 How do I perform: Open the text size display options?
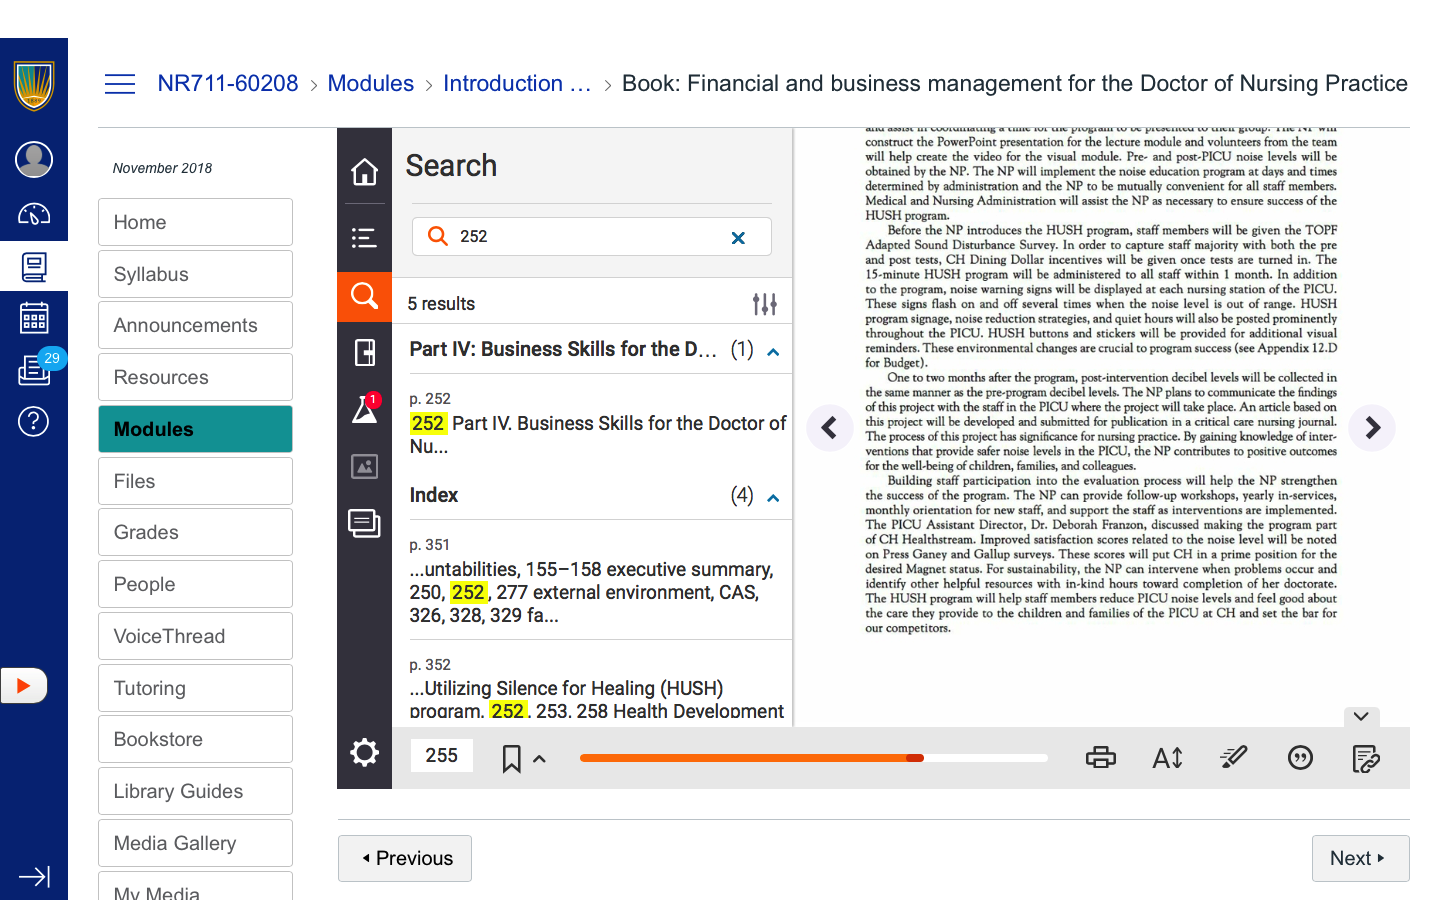tap(1167, 758)
